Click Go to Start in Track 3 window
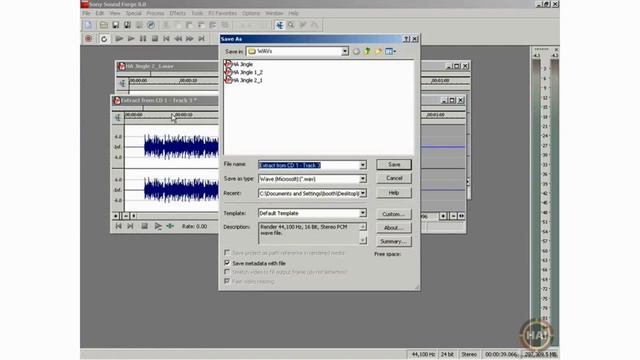 click(x=118, y=226)
